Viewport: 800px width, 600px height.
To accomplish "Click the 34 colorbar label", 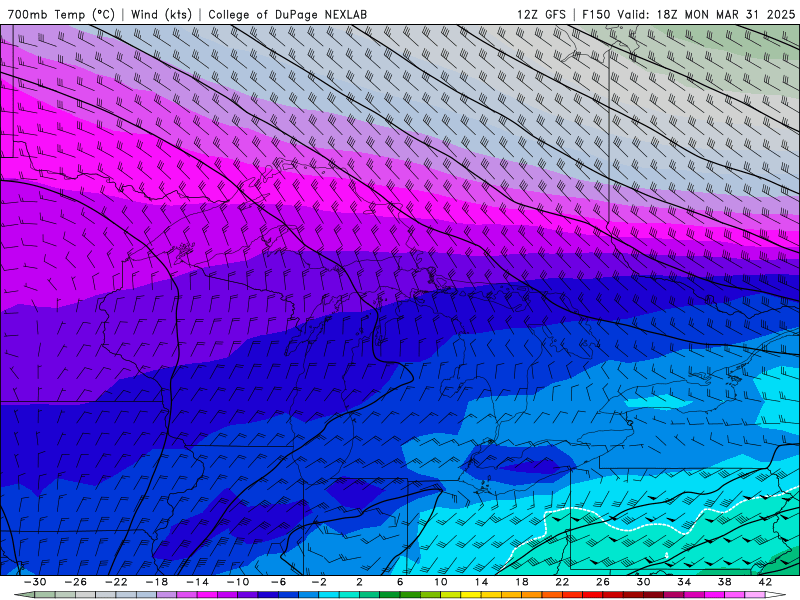I will pyautogui.click(x=684, y=582).
